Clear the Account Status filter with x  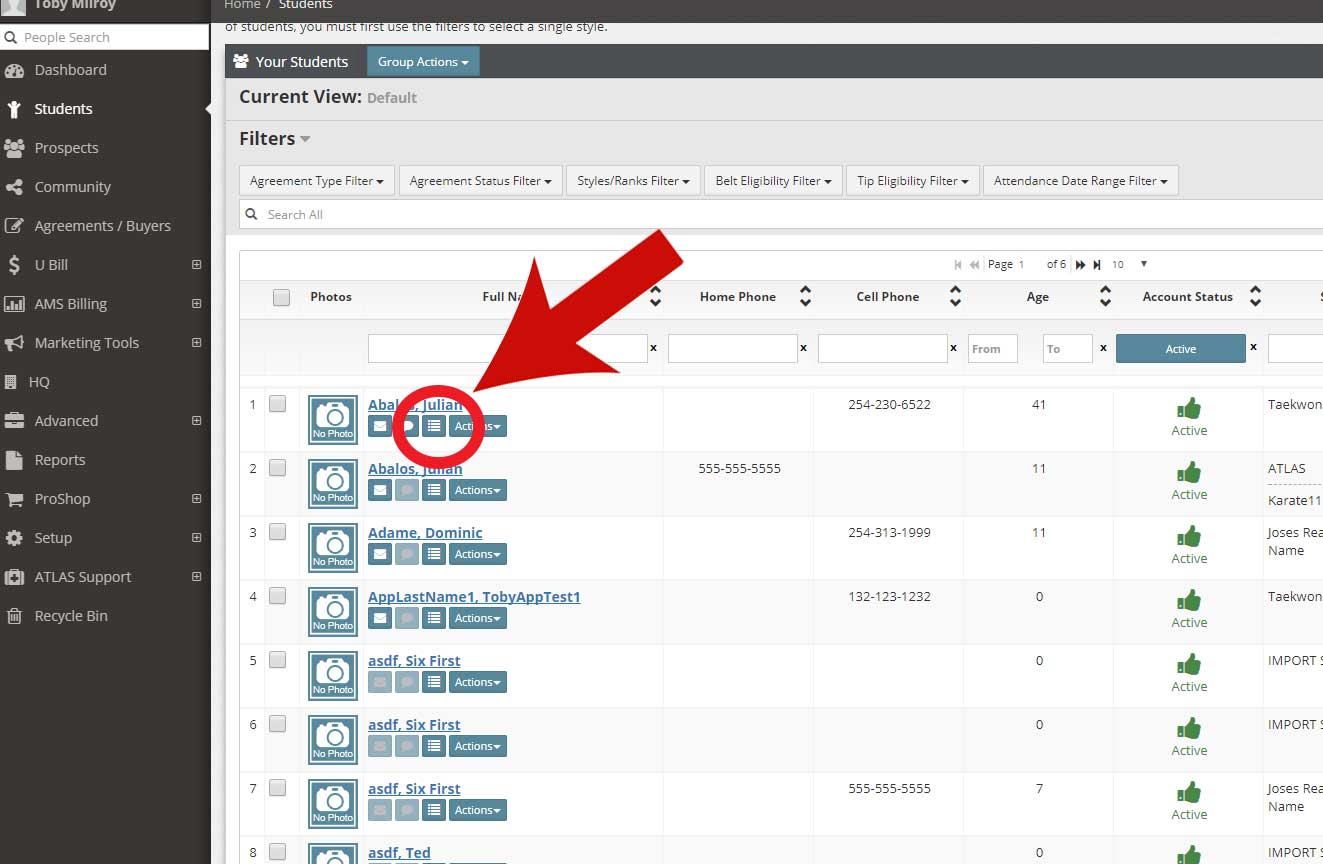click(1253, 348)
